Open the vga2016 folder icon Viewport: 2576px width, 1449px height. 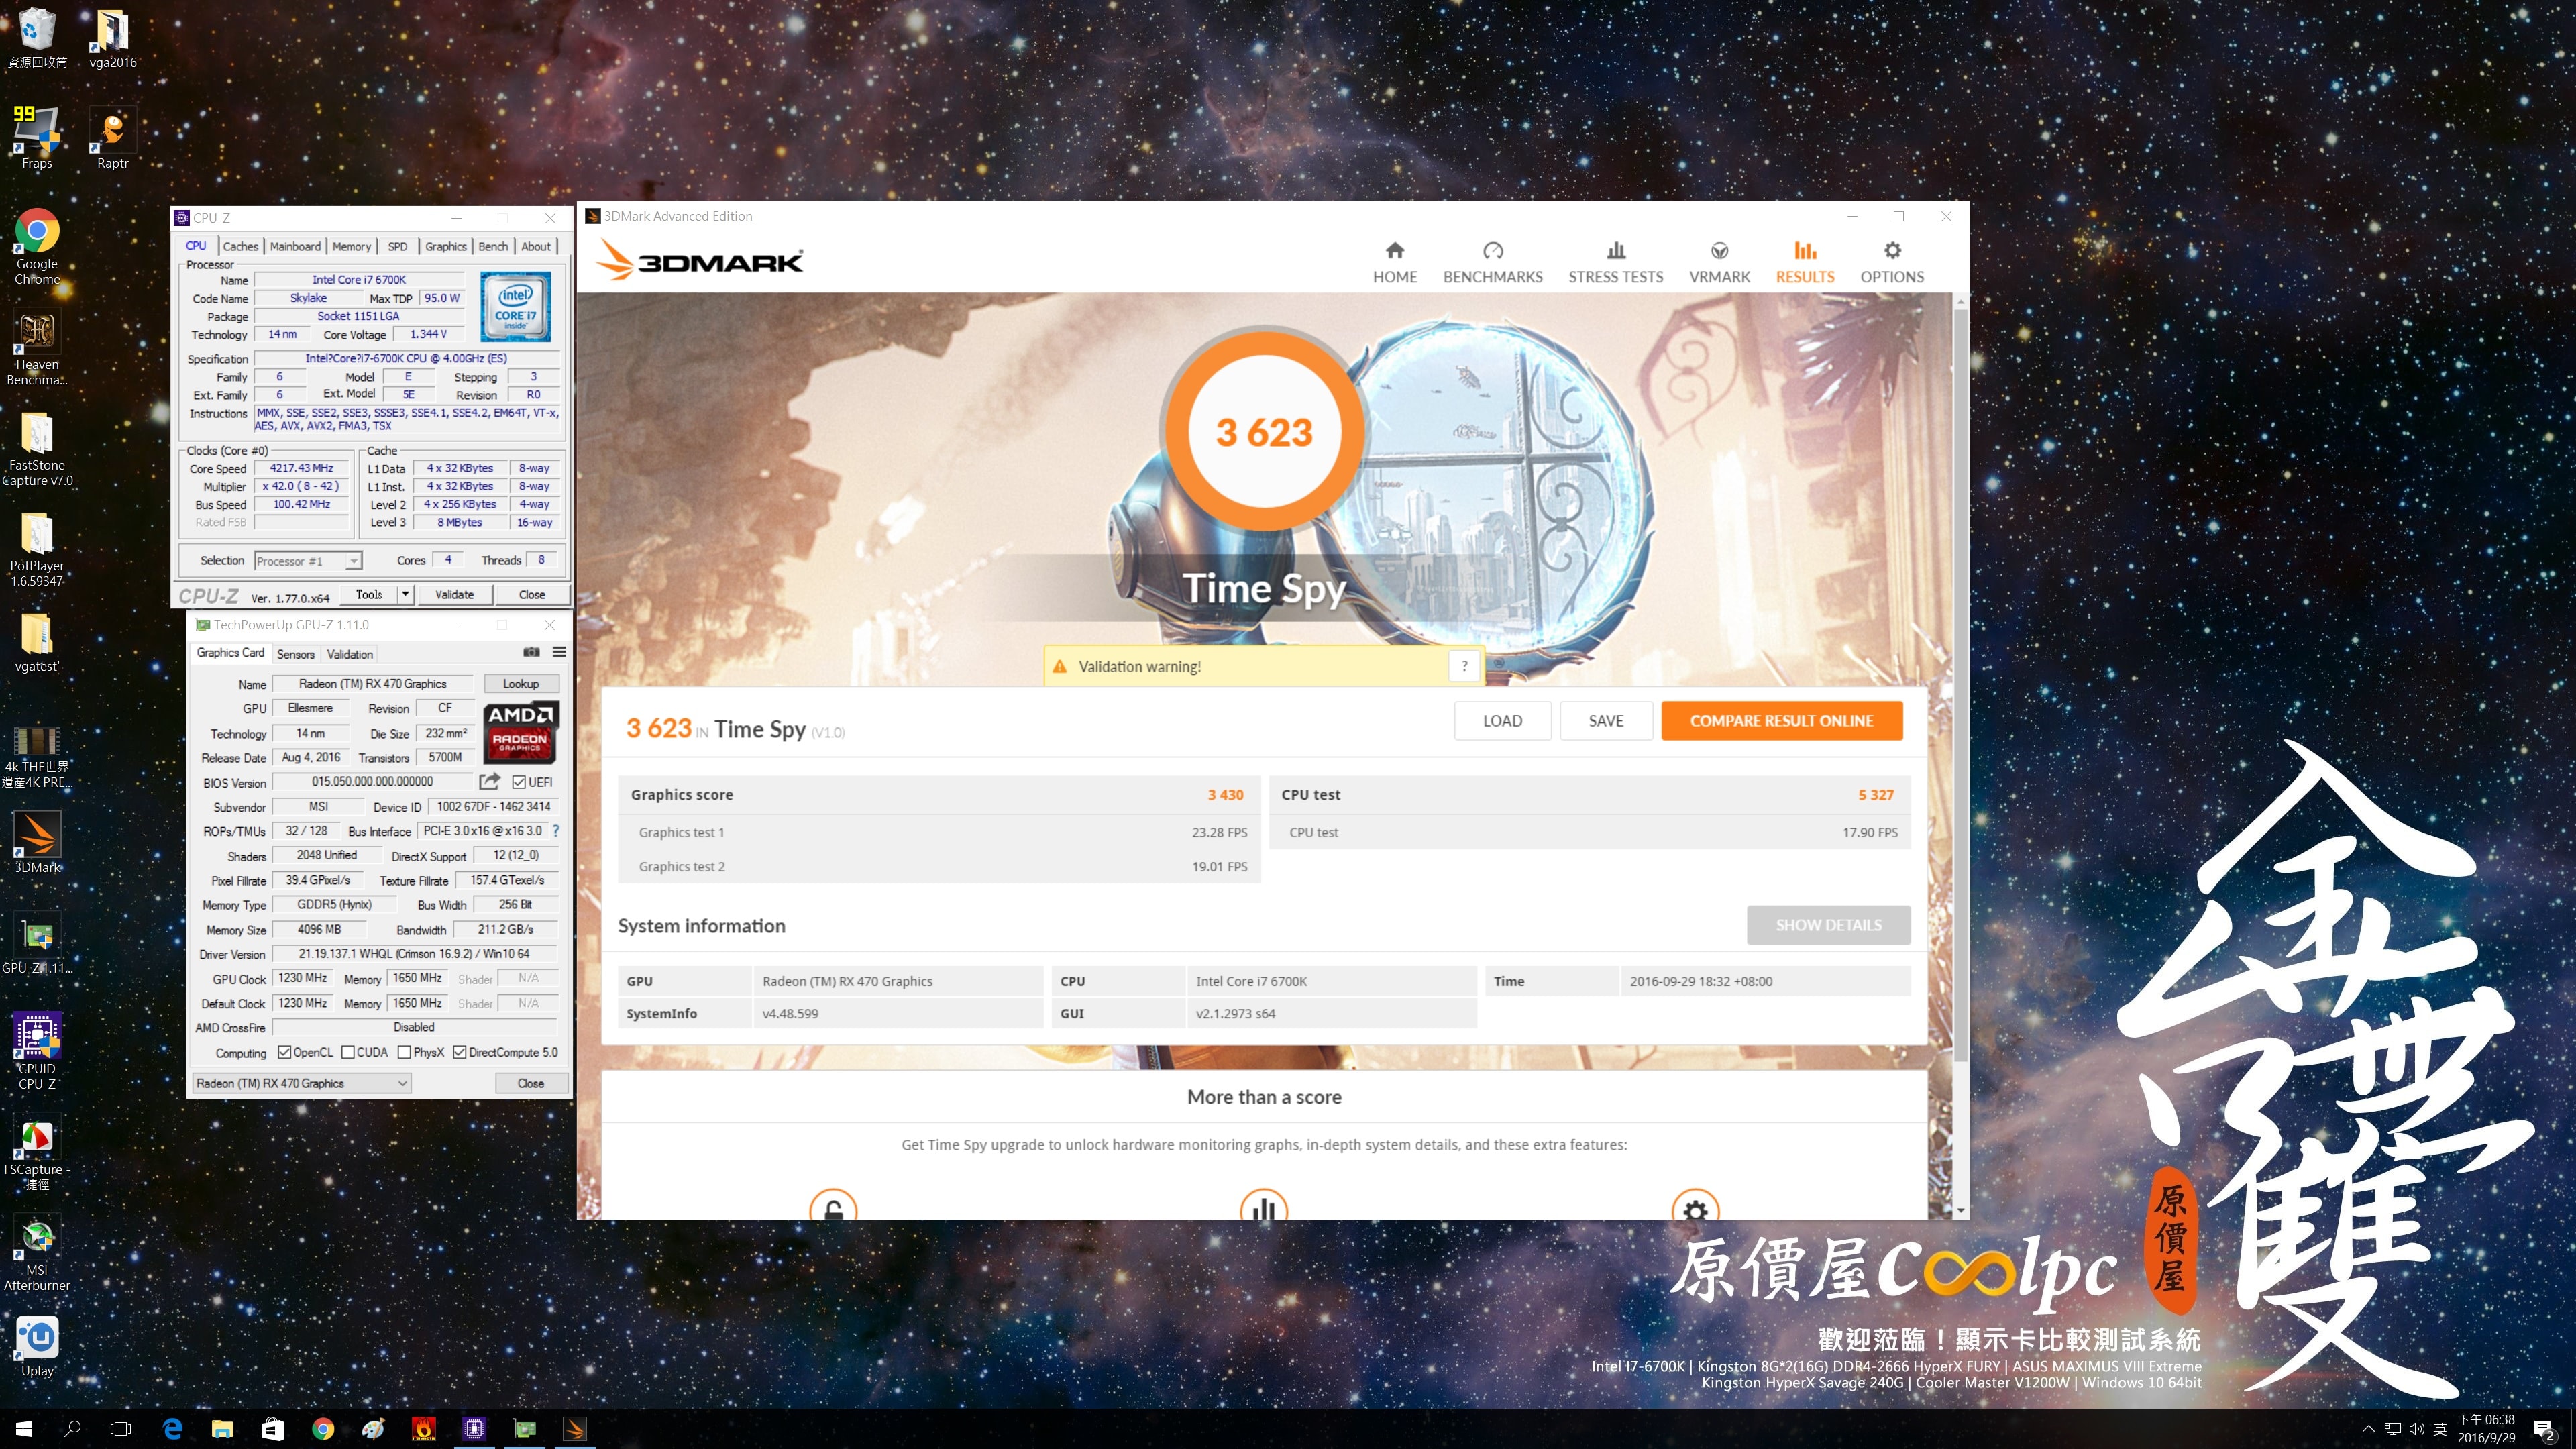[x=112, y=37]
